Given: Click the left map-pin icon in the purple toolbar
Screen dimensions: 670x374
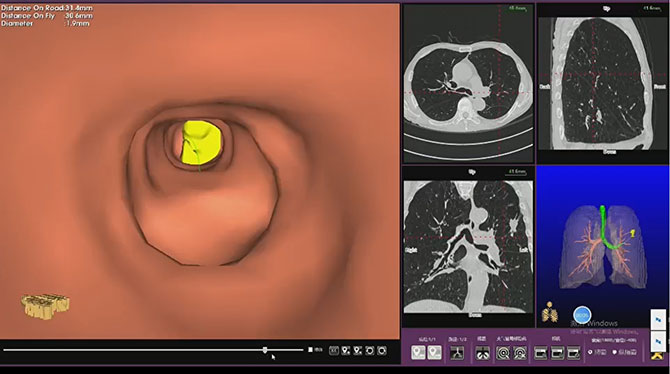Looking at the screenshot, I should [x=418, y=352].
